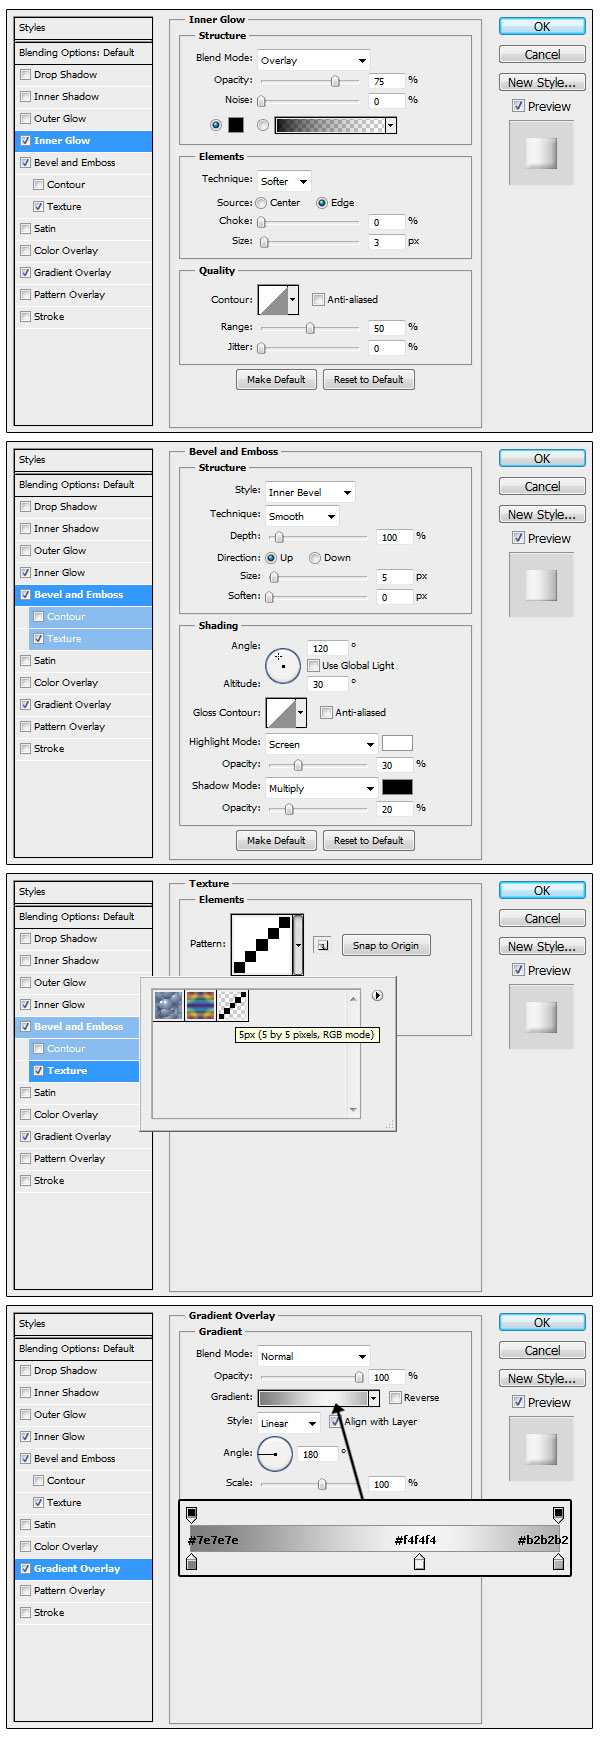Click the Altitude field showing 30
The image size is (600, 1740).
tap(329, 685)
